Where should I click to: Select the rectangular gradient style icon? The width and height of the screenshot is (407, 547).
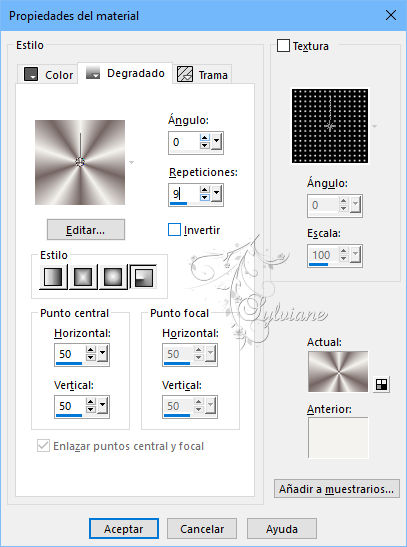point(83,277)
